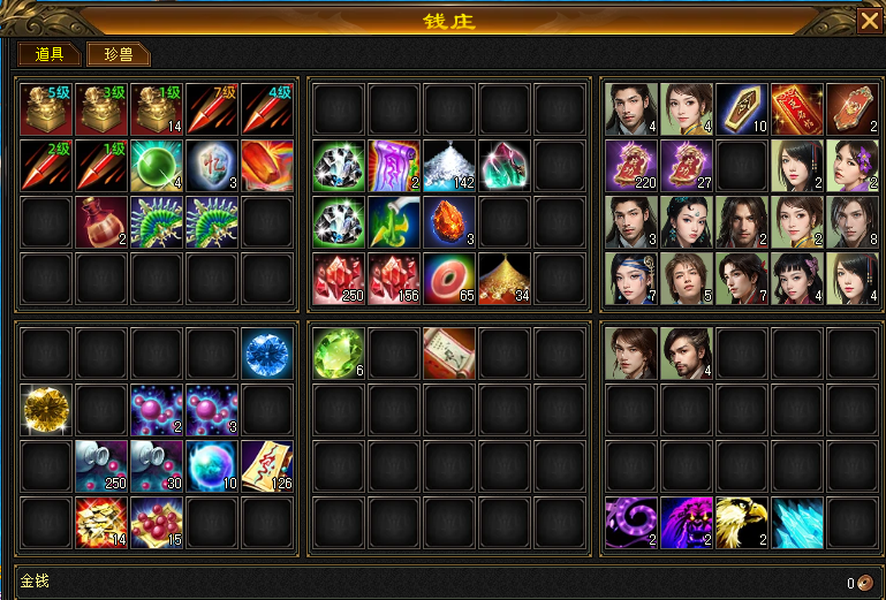
Task: Open the 珍兽 tab
Action: tap(118, 54)
